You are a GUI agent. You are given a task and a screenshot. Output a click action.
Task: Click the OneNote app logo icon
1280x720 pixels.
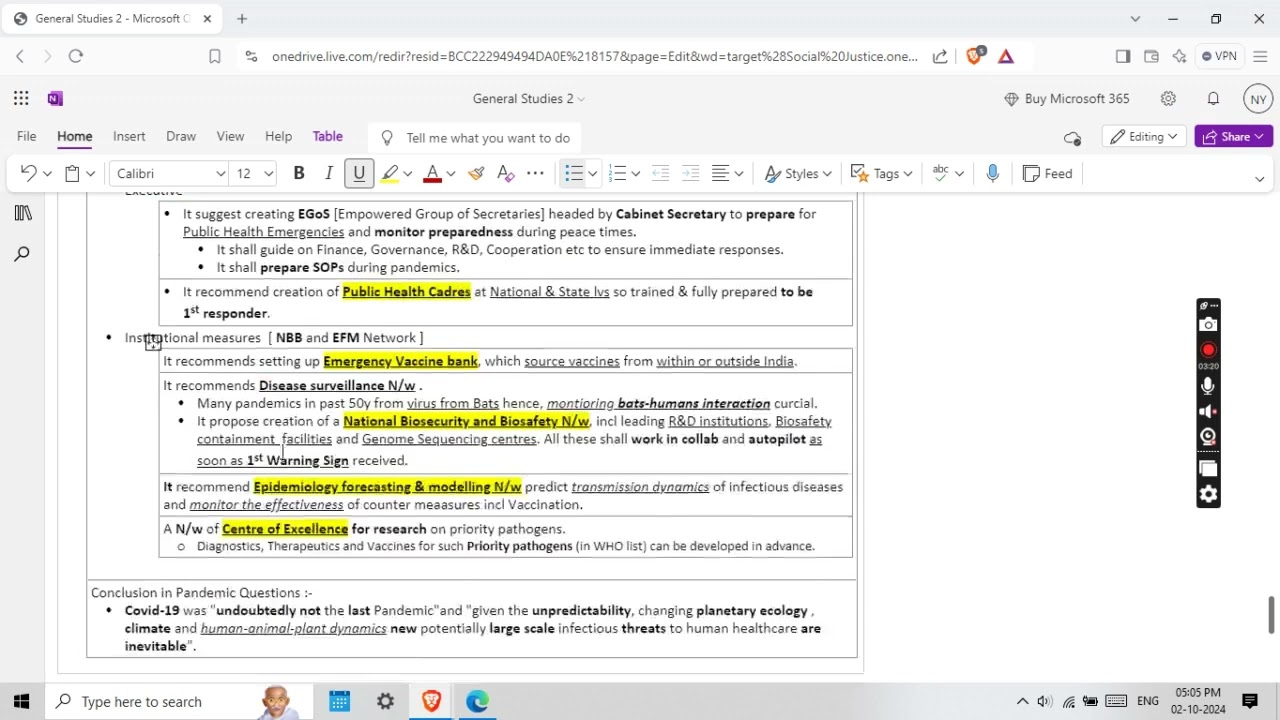55,98
